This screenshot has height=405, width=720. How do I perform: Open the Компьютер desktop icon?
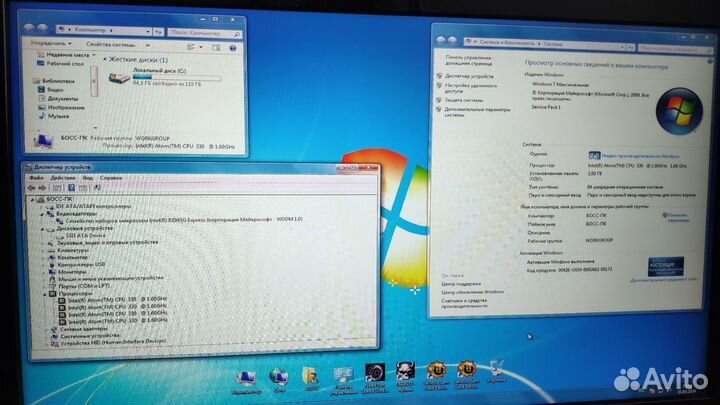[x=246, y=383]
